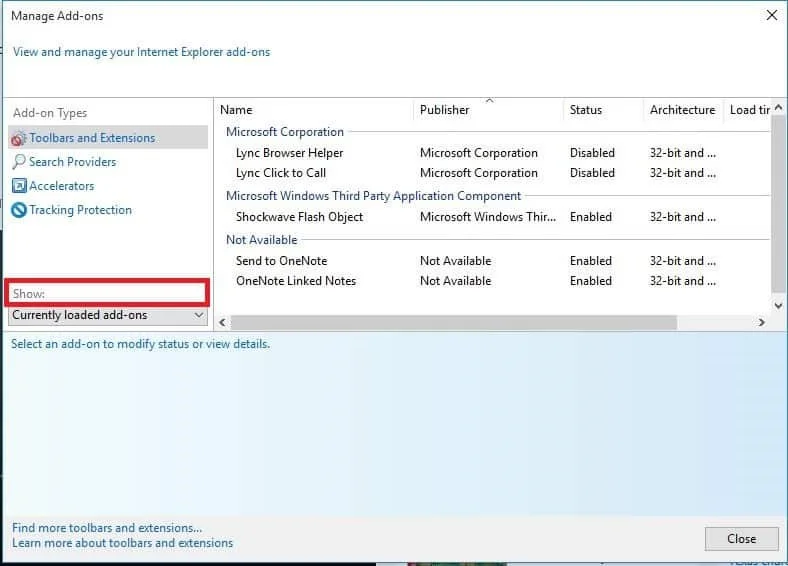Viewport: 788px width, 566px height.
Task: Select Shockwave Flash Object entry
Action: (x=299, y=217)
